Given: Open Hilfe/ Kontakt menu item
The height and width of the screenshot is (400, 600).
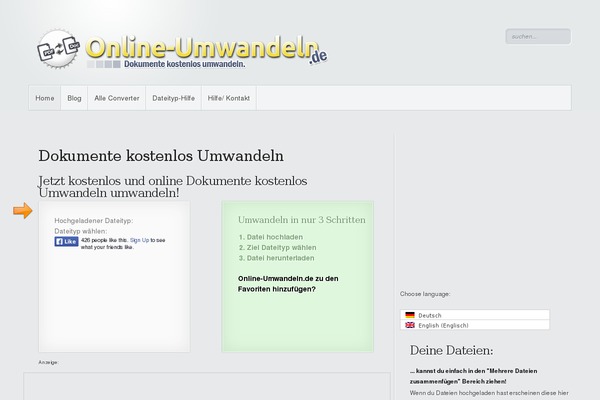Looking at the screenshot, I should coord(229,98).
